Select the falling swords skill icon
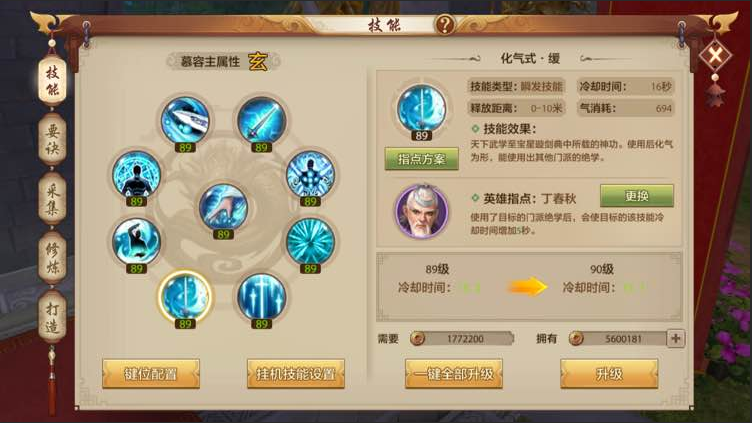 [x=261, y=296]
